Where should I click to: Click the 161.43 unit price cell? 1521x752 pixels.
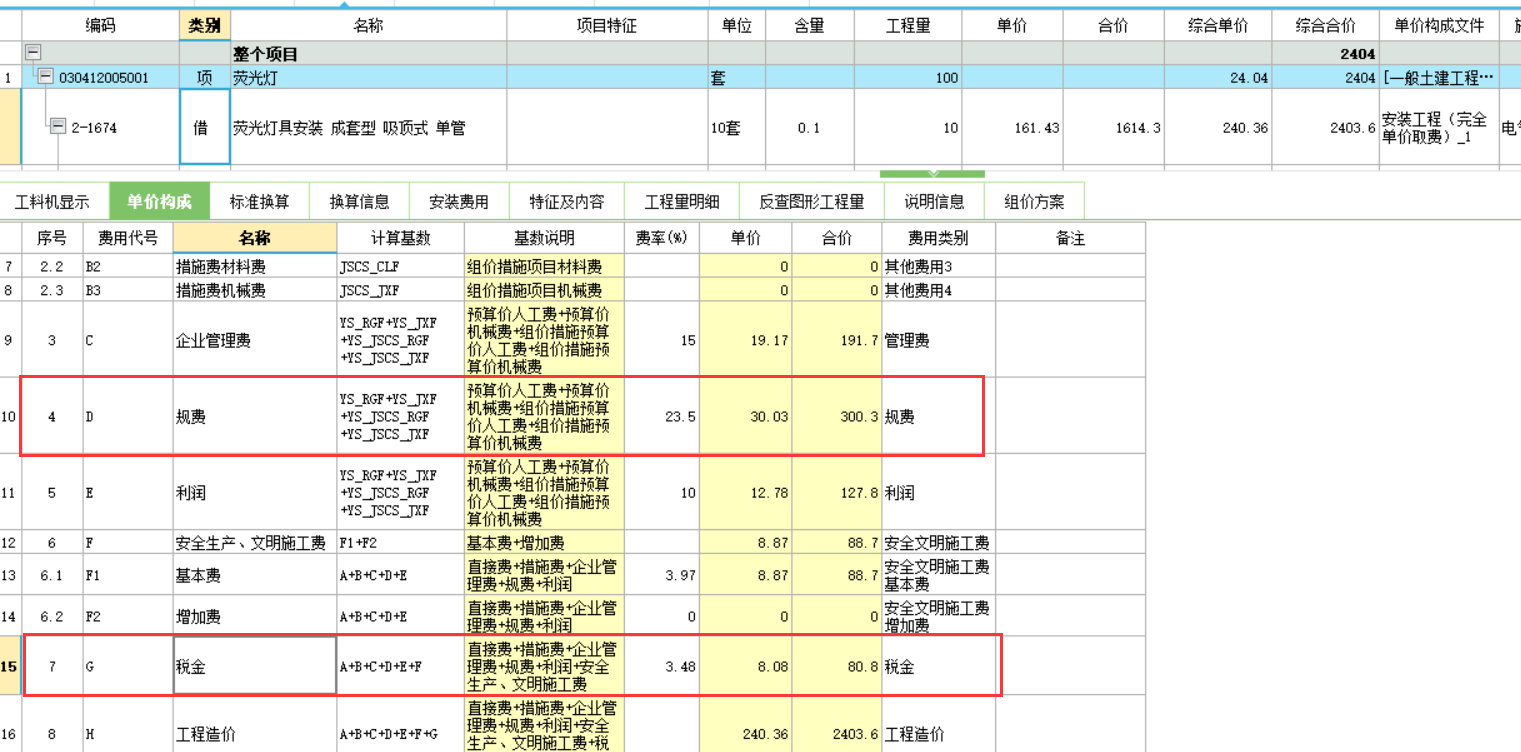[x=1012, y=127]
